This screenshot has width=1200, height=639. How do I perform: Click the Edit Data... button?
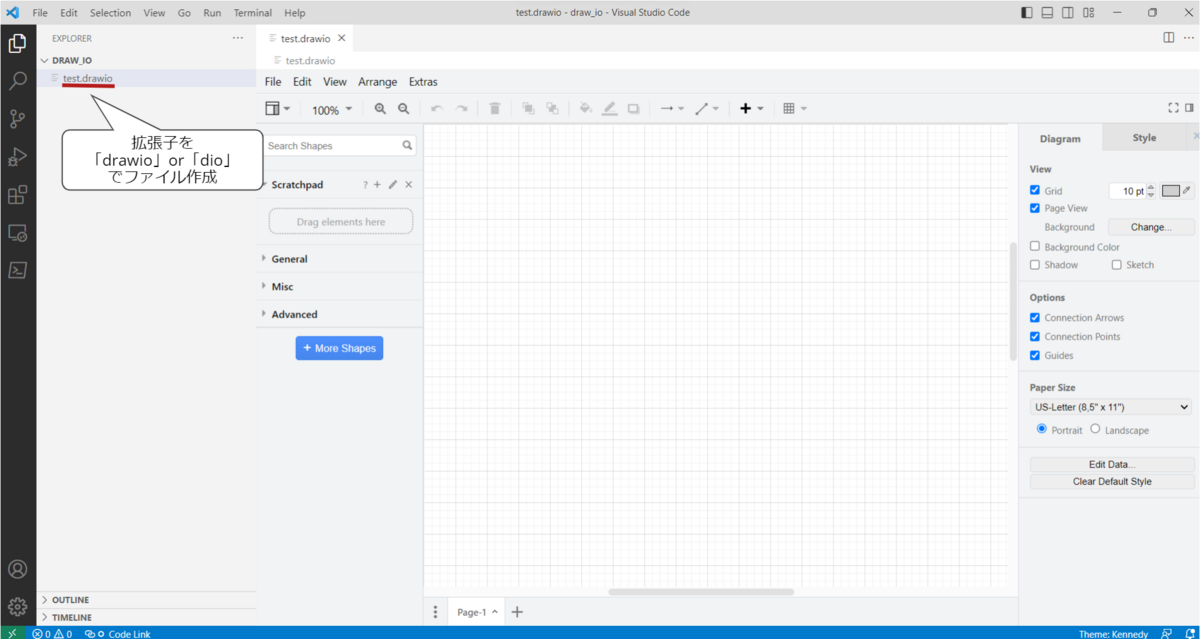[1112, 465]
